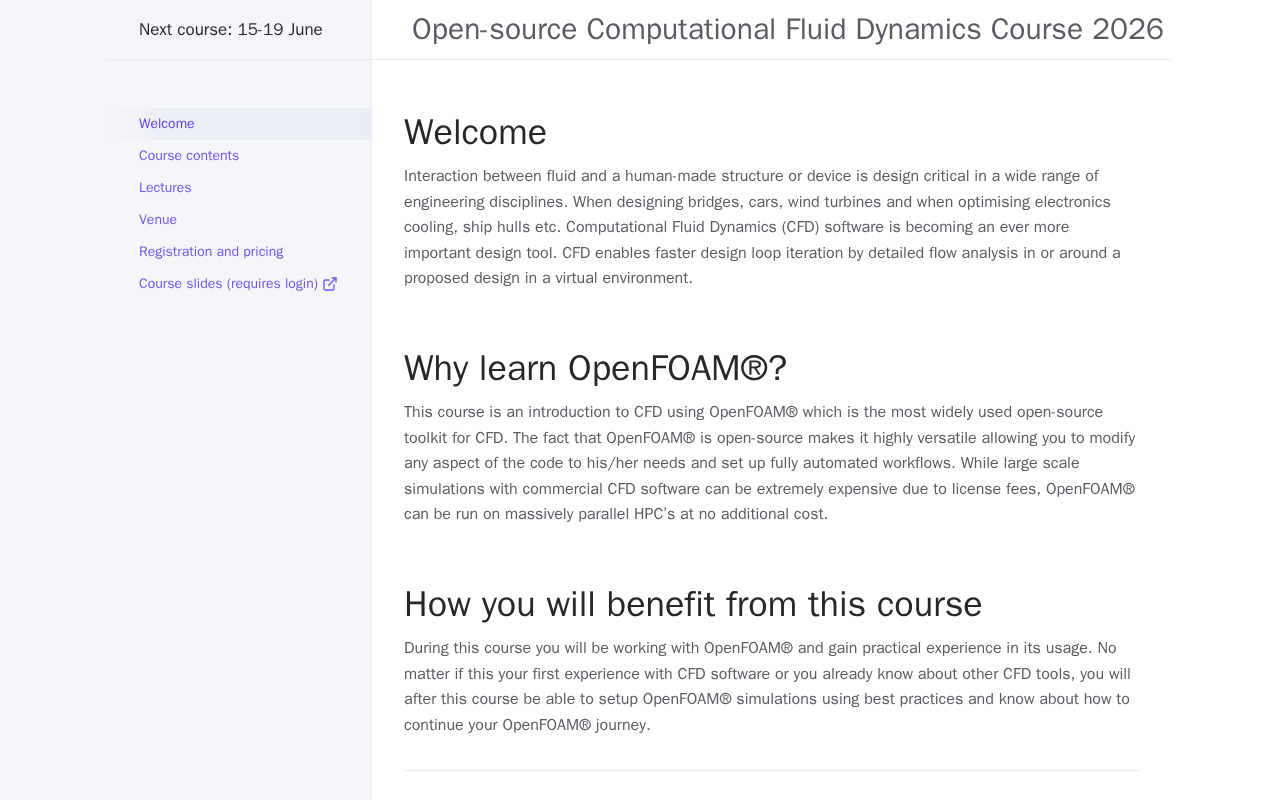Viewport: 1280px width, 800px height.
Task: Go to Course contents section
Action: tap(189, 156)
